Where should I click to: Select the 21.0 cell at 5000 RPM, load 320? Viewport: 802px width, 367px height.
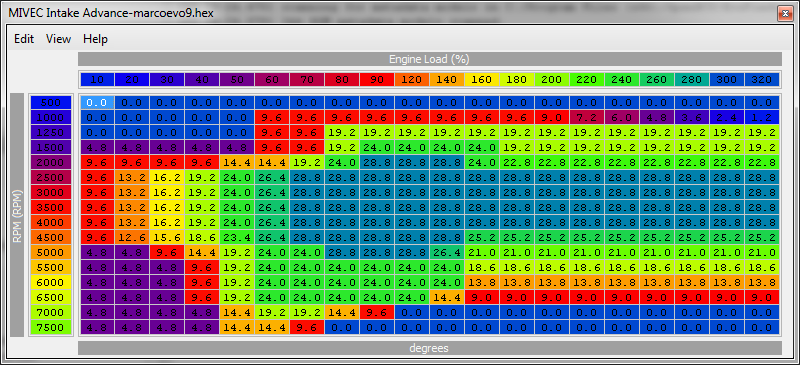(762, 253)
